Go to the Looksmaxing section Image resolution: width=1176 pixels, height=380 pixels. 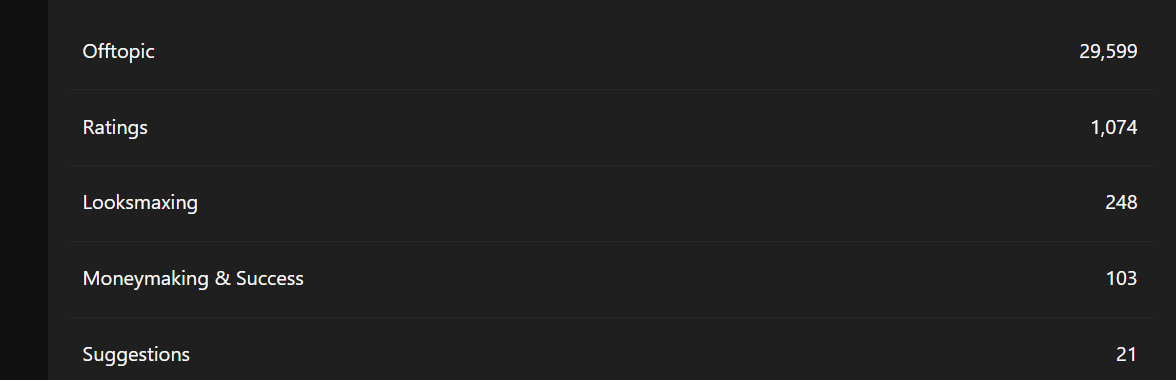140,203
